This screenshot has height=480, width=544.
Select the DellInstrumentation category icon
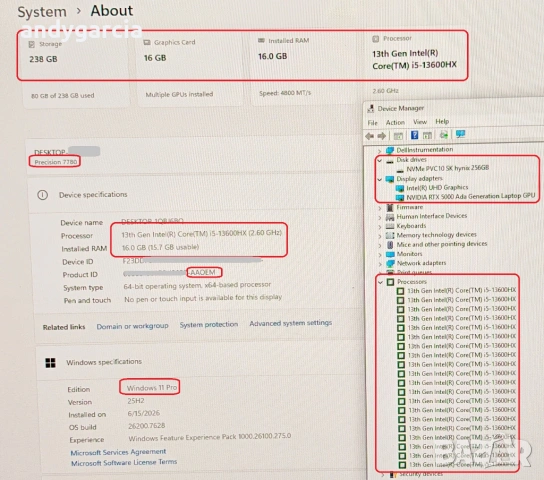(390, 150)
